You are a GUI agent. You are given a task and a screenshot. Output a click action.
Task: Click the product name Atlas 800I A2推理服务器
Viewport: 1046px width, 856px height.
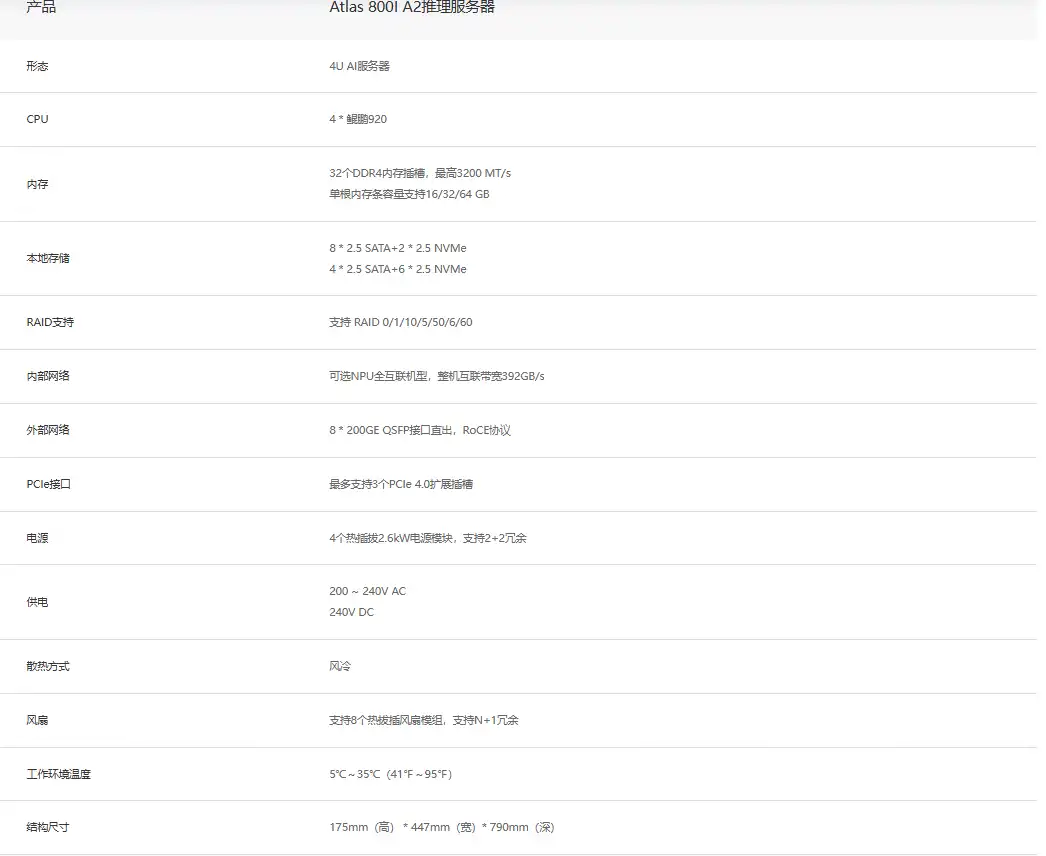[412, 7]
